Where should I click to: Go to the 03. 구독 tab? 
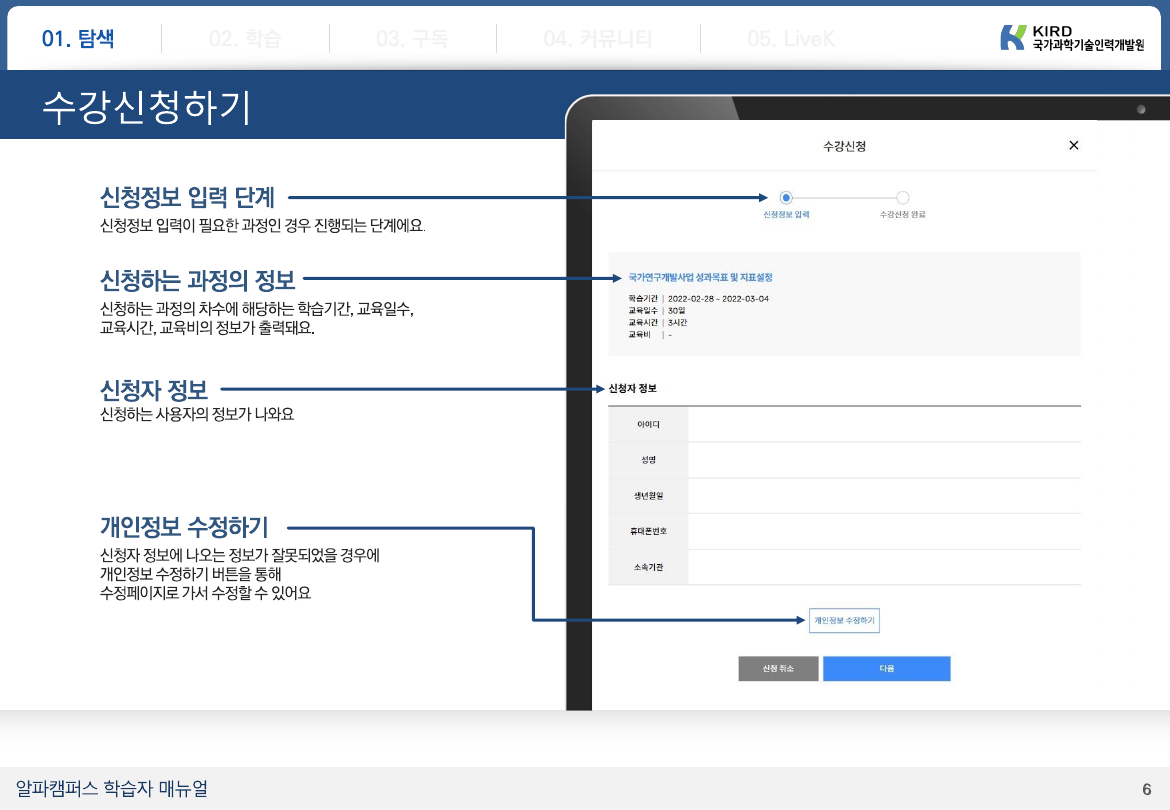click(x=412, y=39)
